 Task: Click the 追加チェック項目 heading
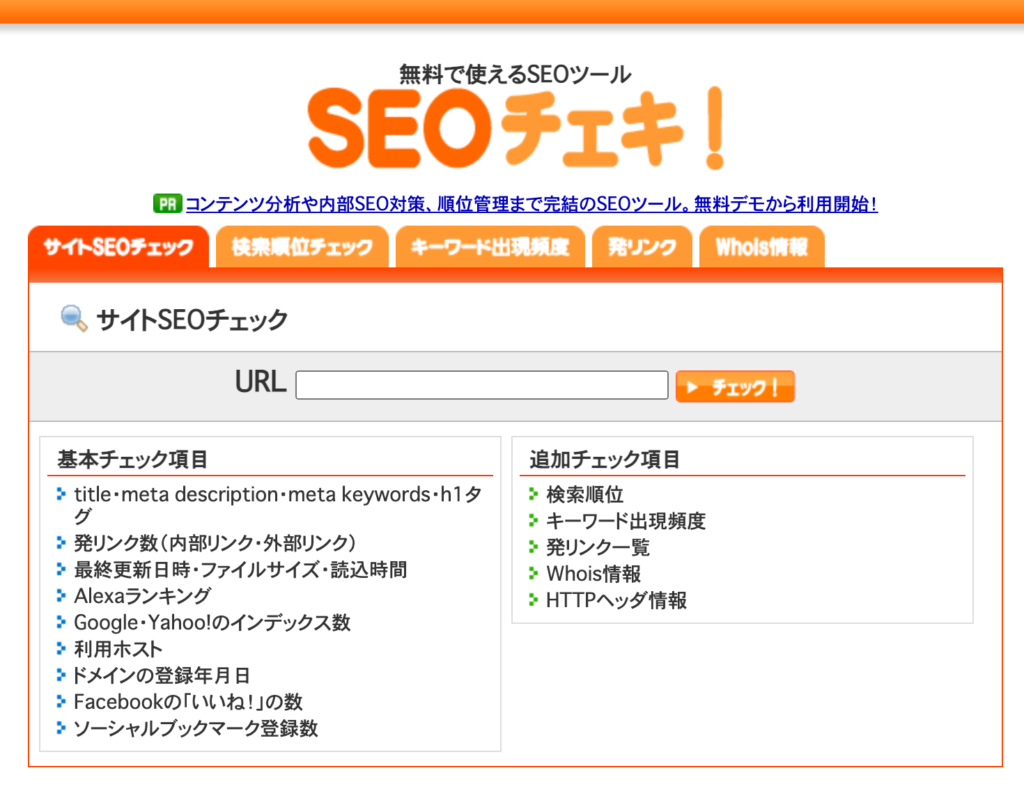605,459
